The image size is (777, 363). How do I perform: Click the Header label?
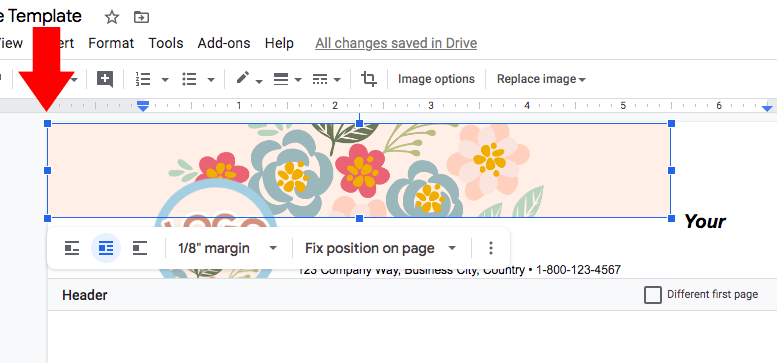pos(85,296)
